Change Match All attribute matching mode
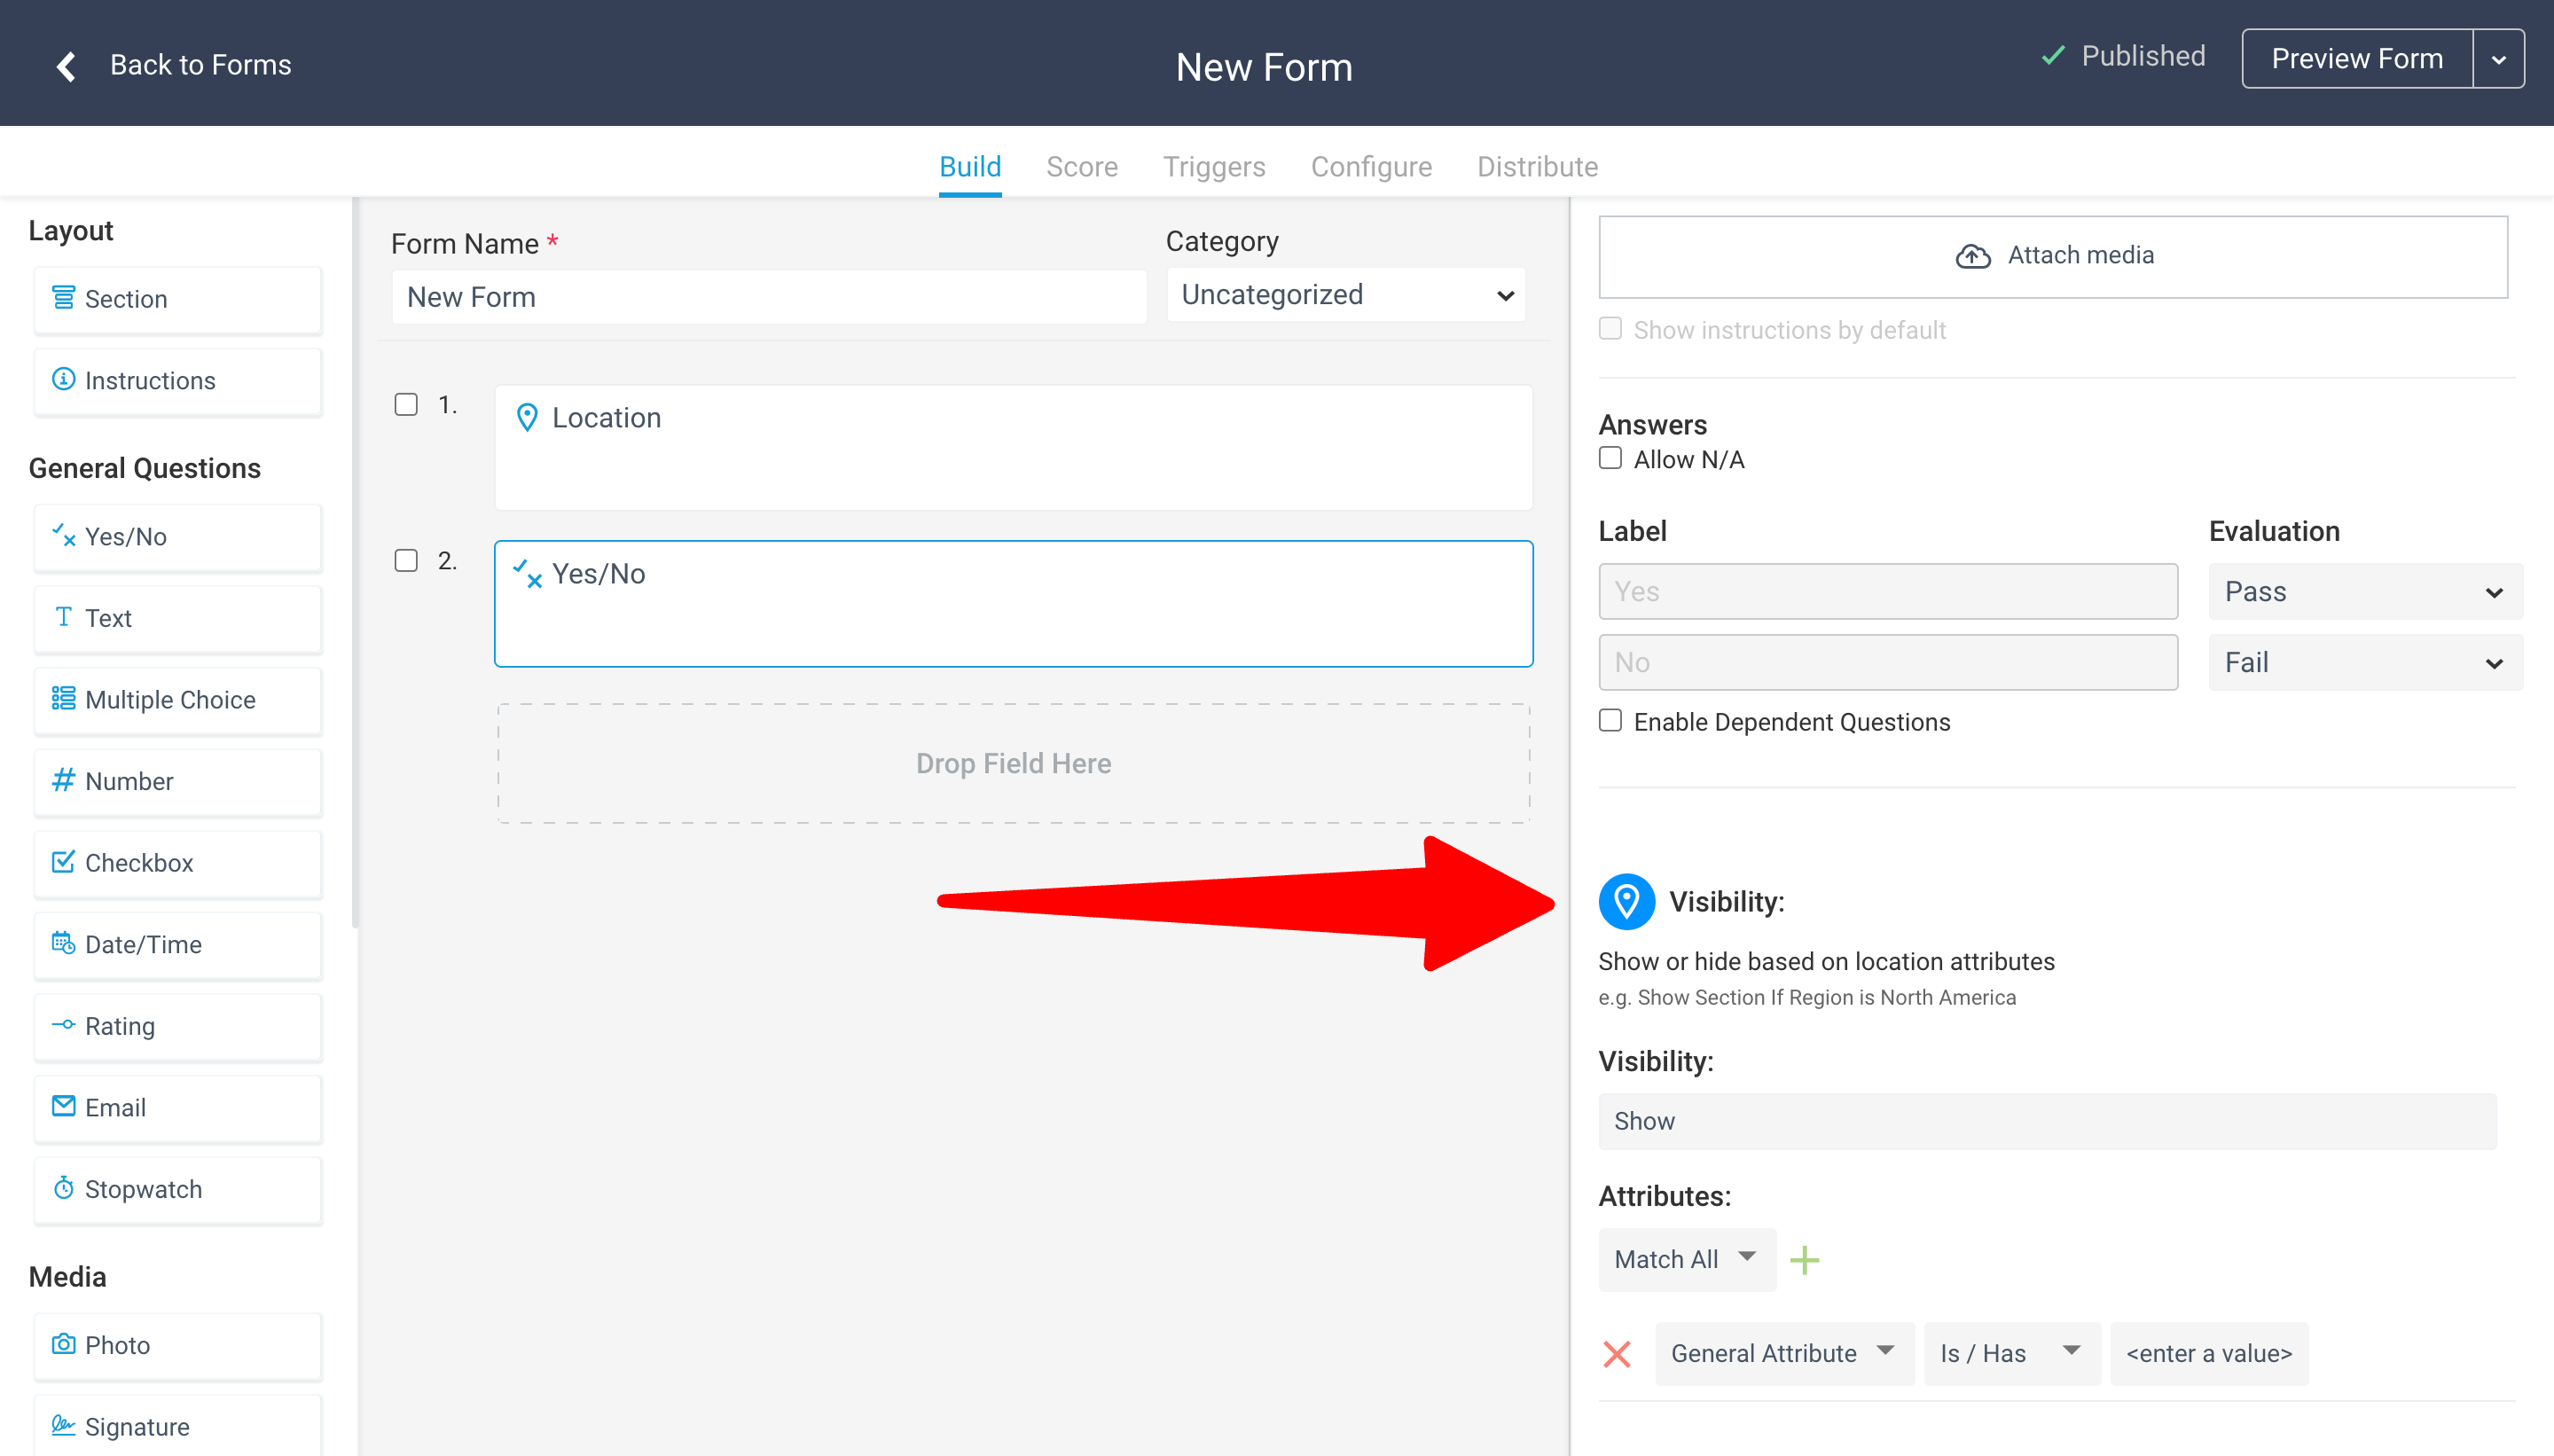This screenshot has width=2554, height=1456. [1685, 1259]
